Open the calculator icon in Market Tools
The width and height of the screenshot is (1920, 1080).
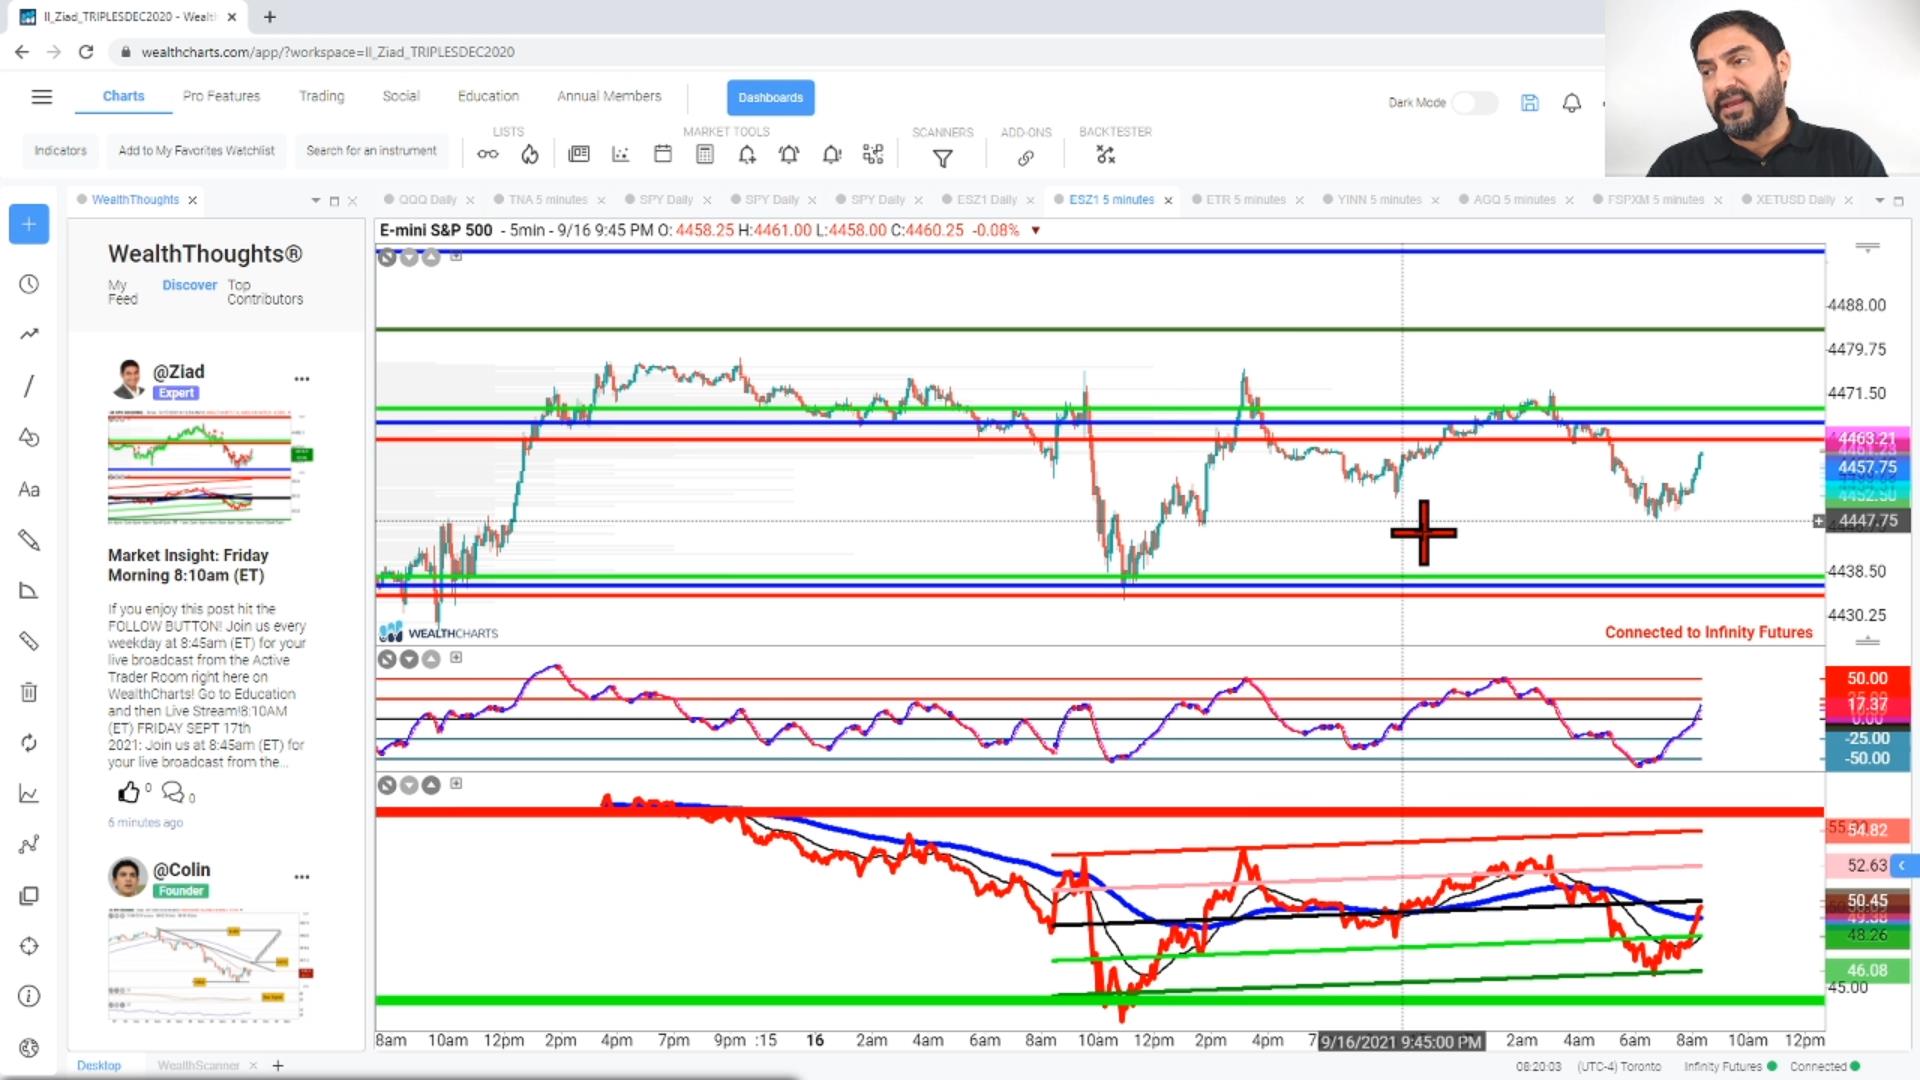[705, 154]
